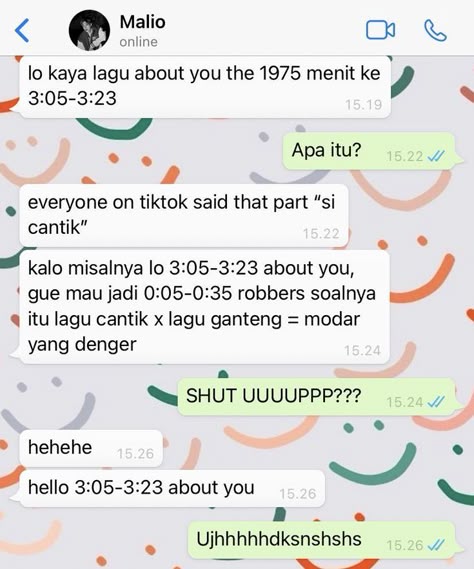
Task: Tap the back arrow to leave chat
Action: pyautogui.click(x=22, y=30)
